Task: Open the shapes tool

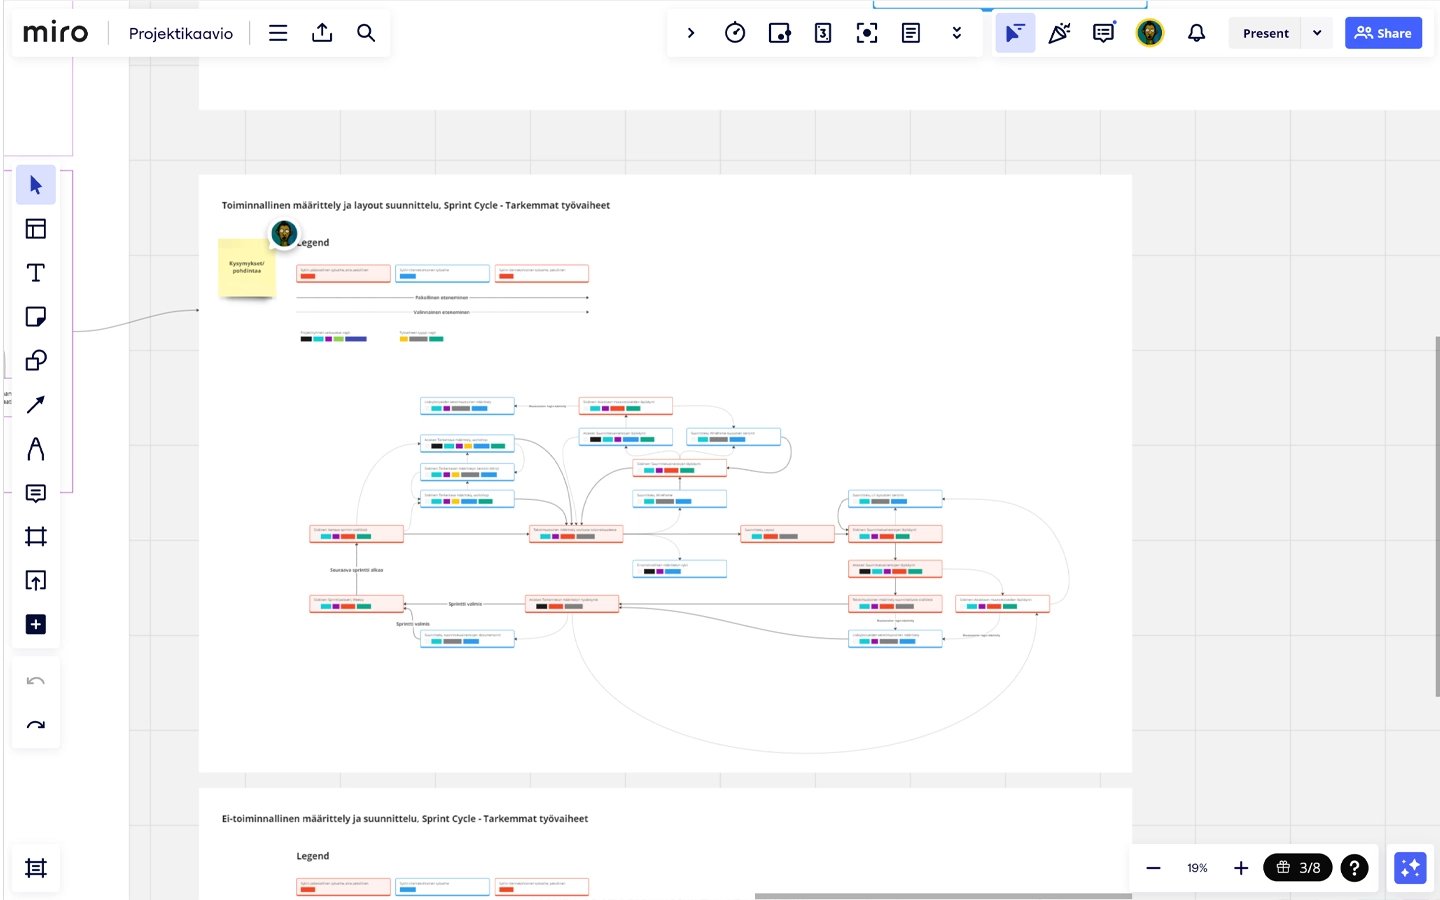Action: pyautogui.click(x=35, y=360)
